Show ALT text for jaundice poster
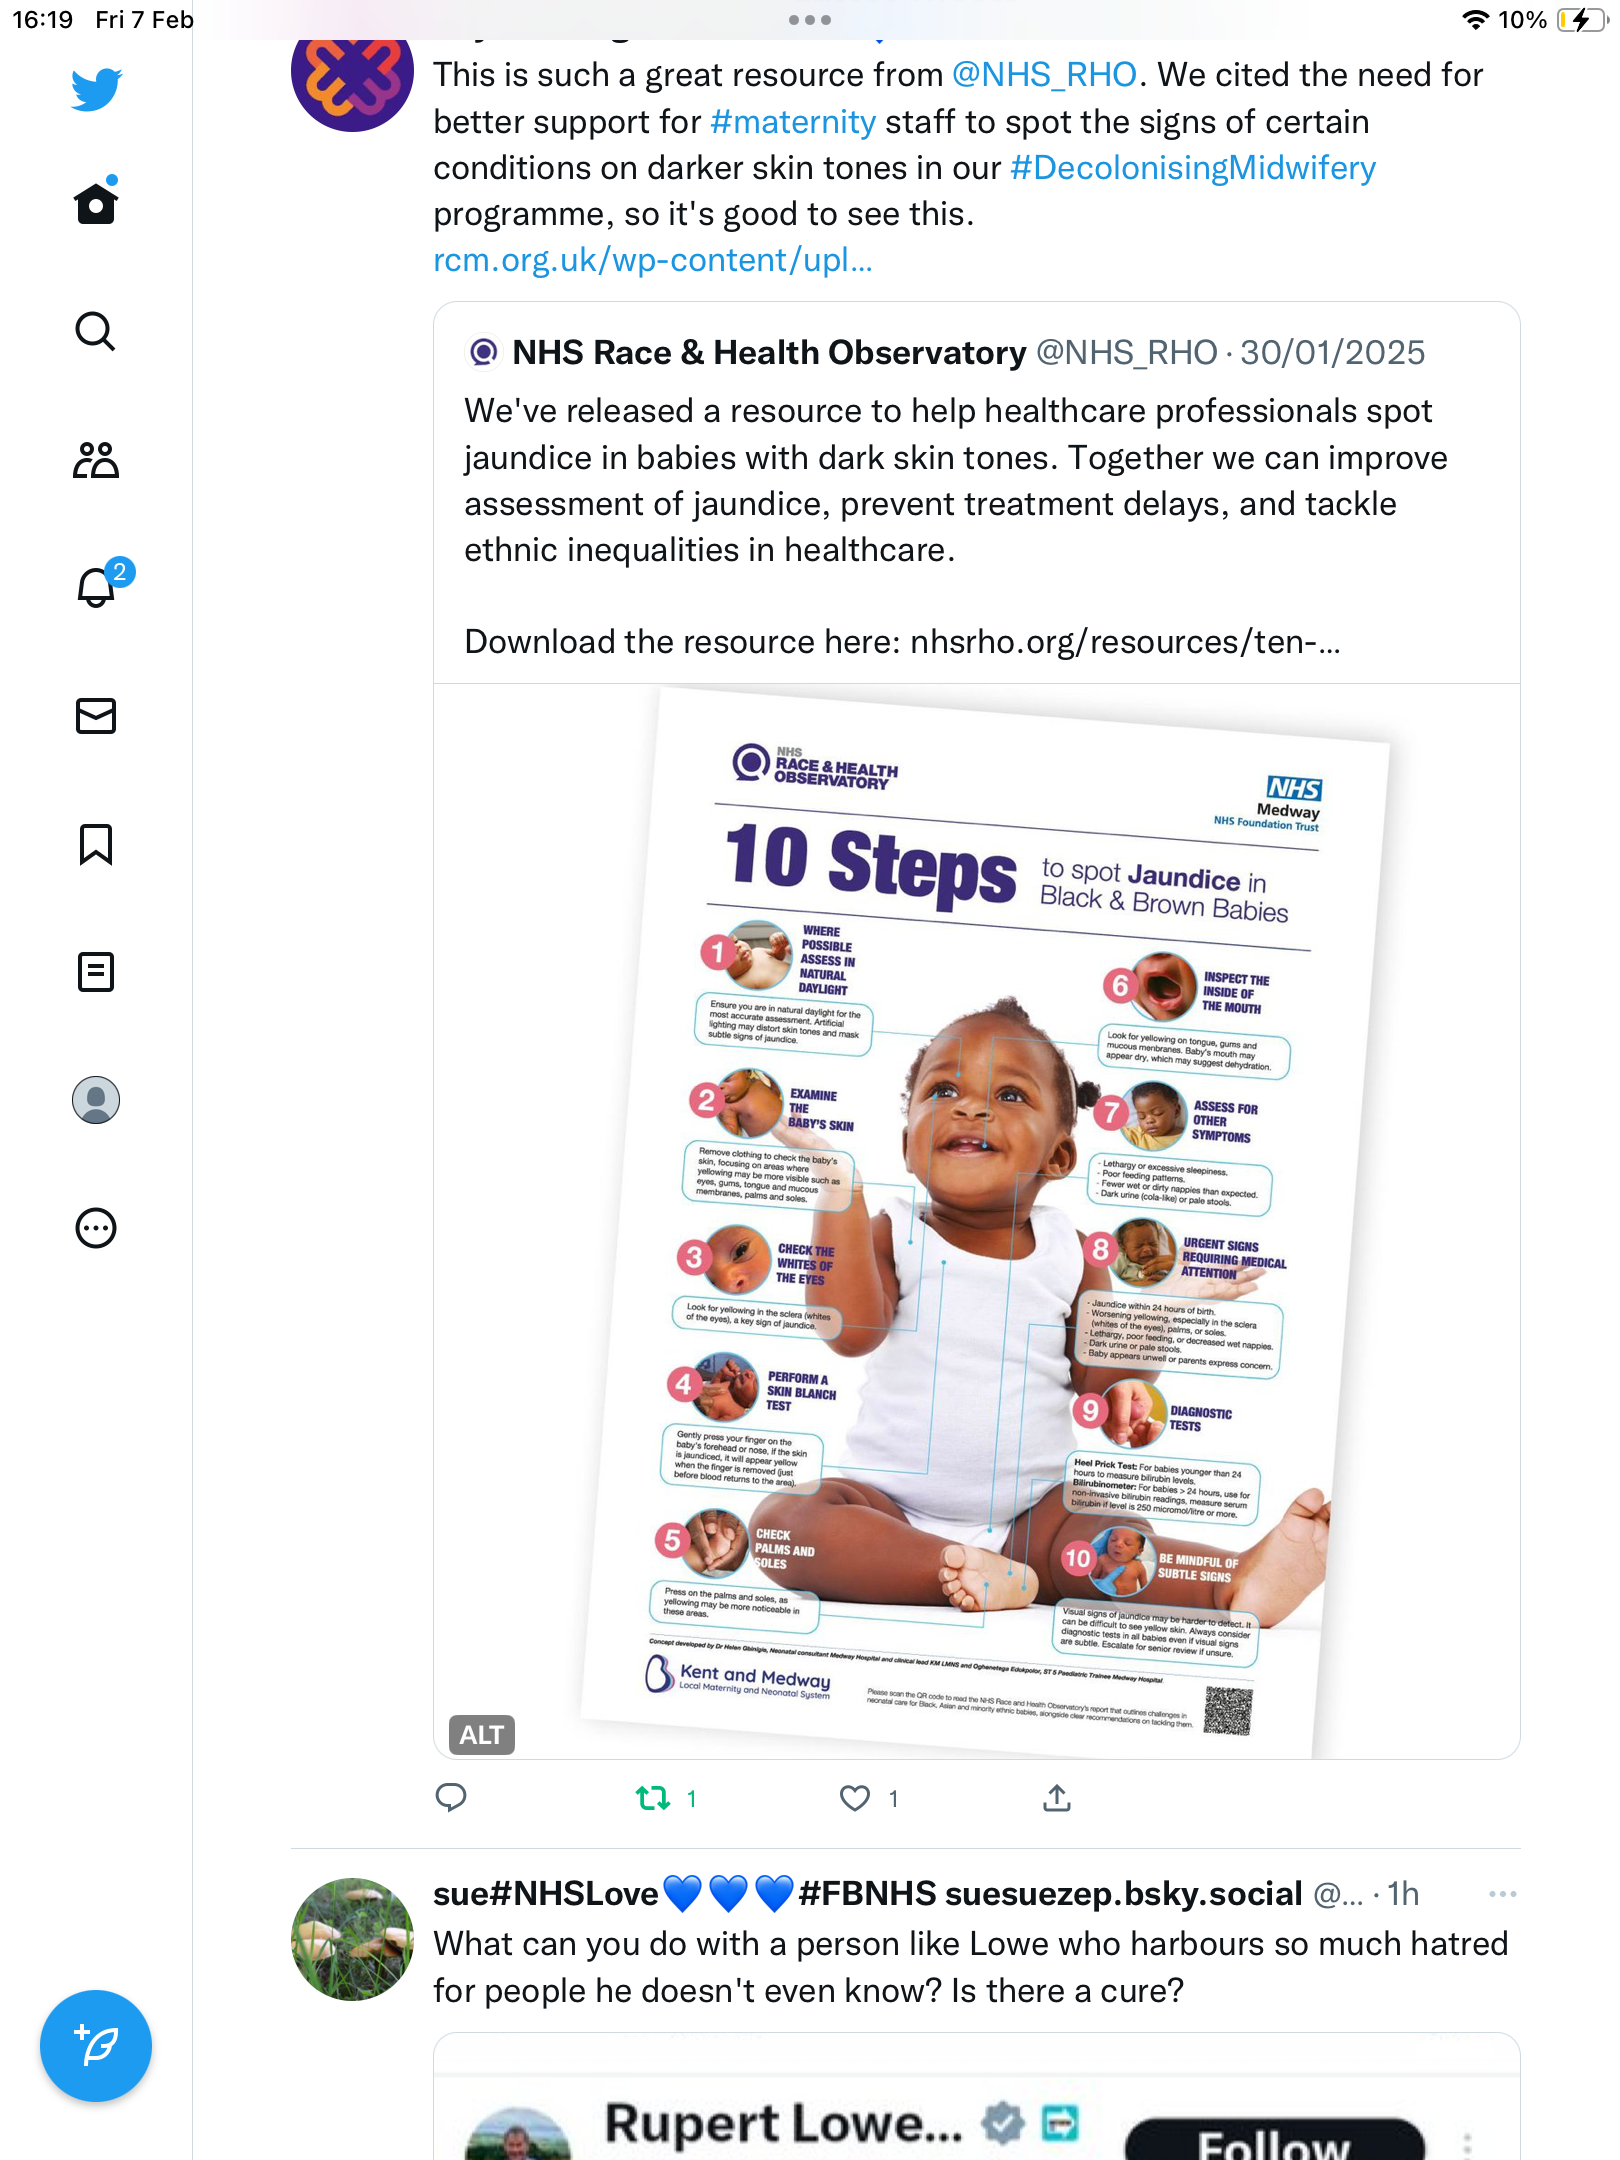 pyautogui.click(x=482, y=1735)
